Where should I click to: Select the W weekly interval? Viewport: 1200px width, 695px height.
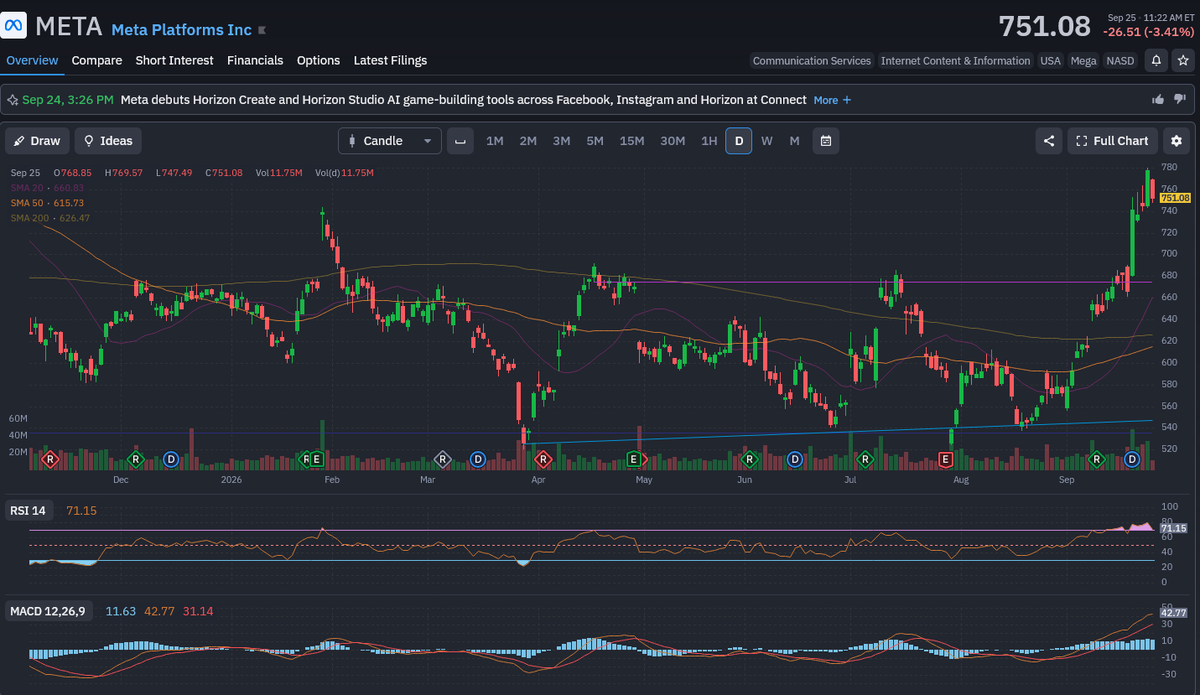[767, 141]
